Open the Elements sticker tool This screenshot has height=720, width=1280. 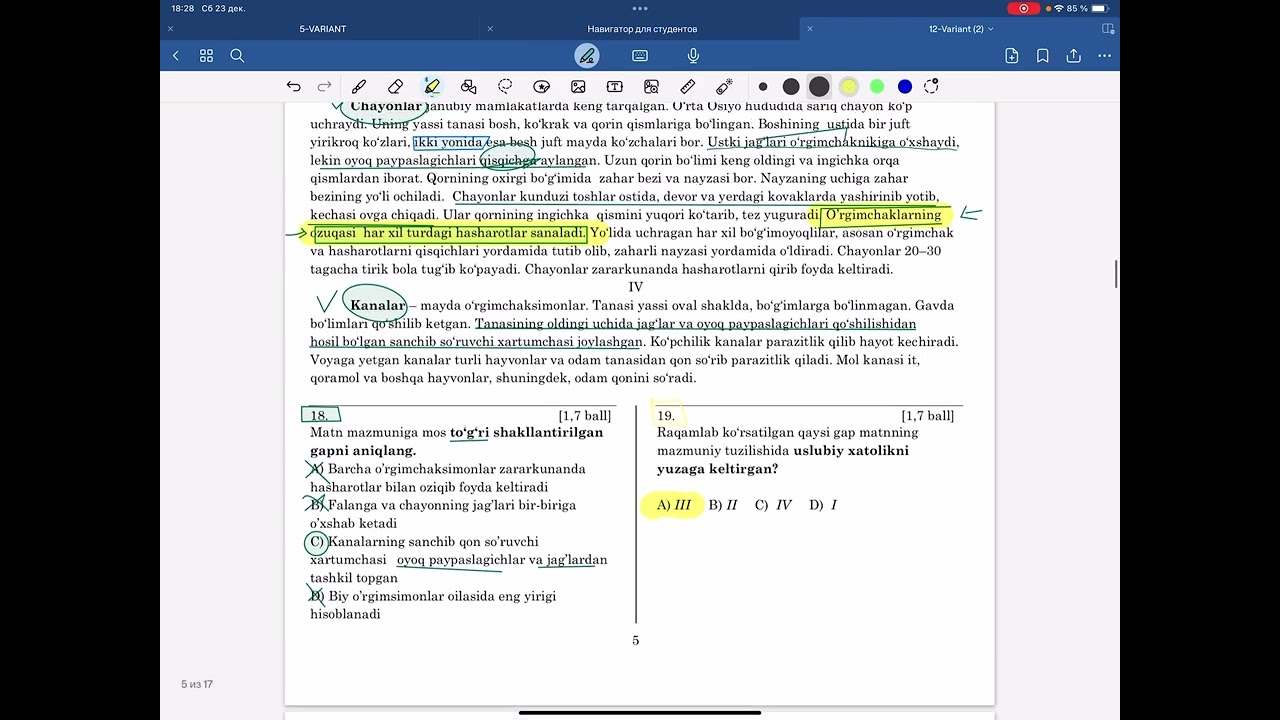542,86
